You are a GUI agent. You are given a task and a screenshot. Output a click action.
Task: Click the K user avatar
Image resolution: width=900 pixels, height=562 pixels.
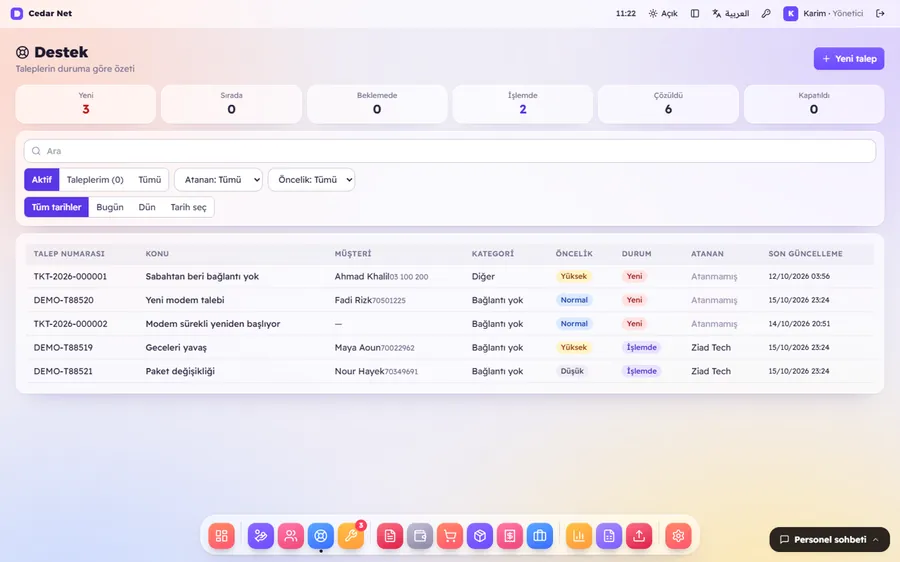tap(790, 13)
